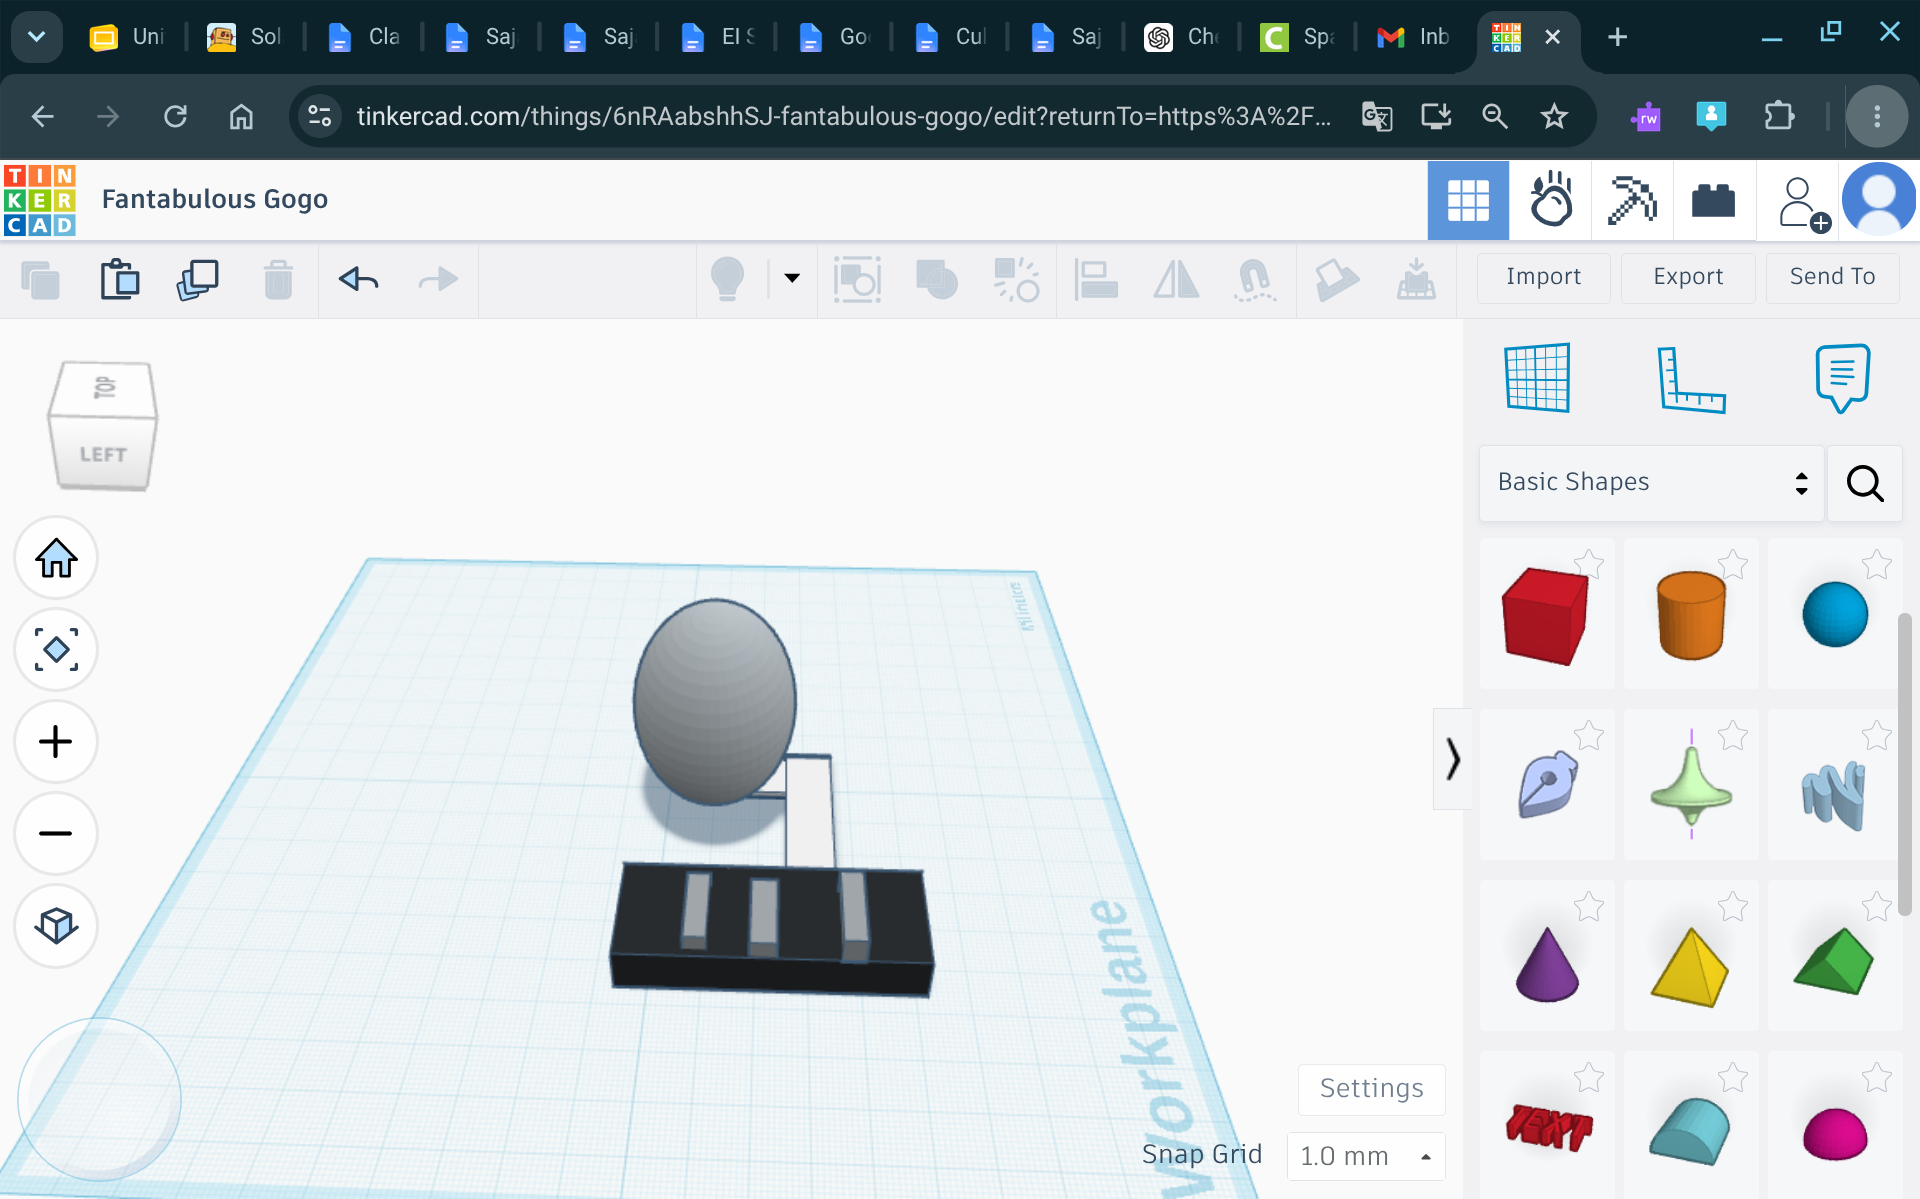Click the Home view button
This screenshot has width=1920, height=1199.
click(x=56, y=558)
